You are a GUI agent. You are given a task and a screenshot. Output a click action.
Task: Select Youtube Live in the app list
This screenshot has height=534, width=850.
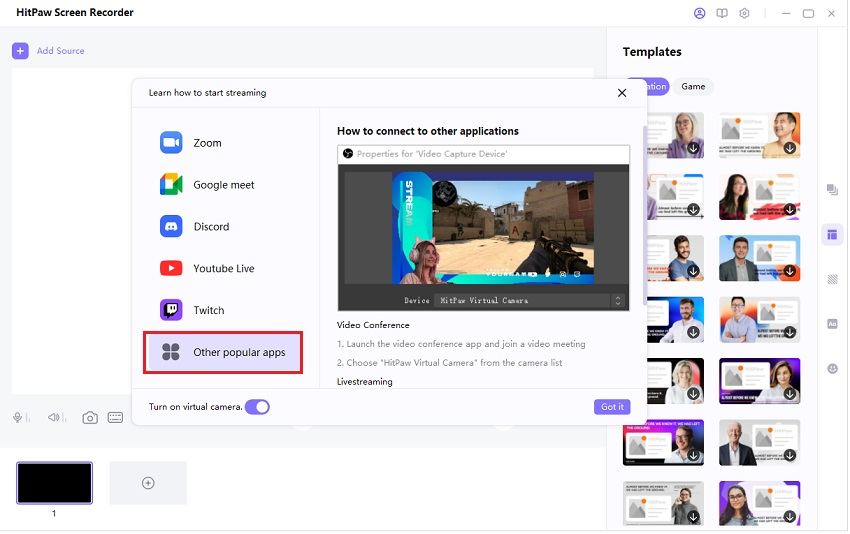(x=223, y=268)
